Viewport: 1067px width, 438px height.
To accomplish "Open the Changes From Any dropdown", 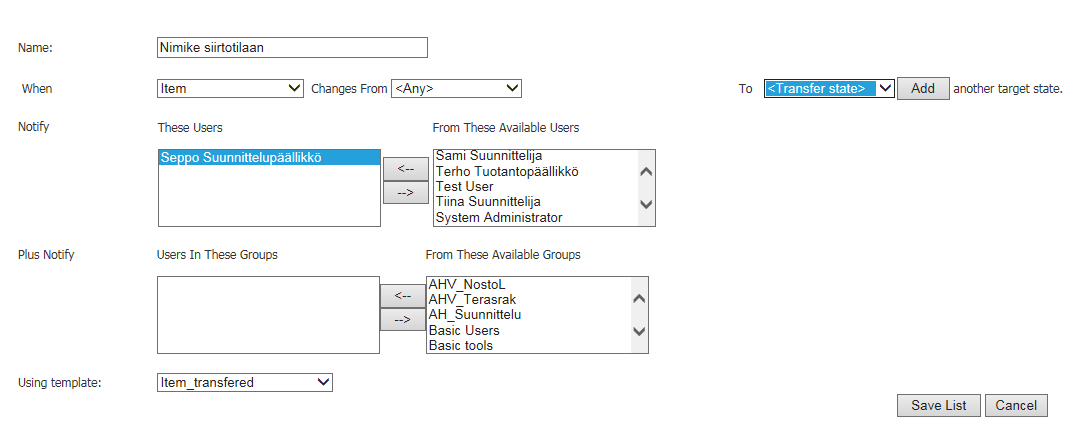I will pos(456,88).
